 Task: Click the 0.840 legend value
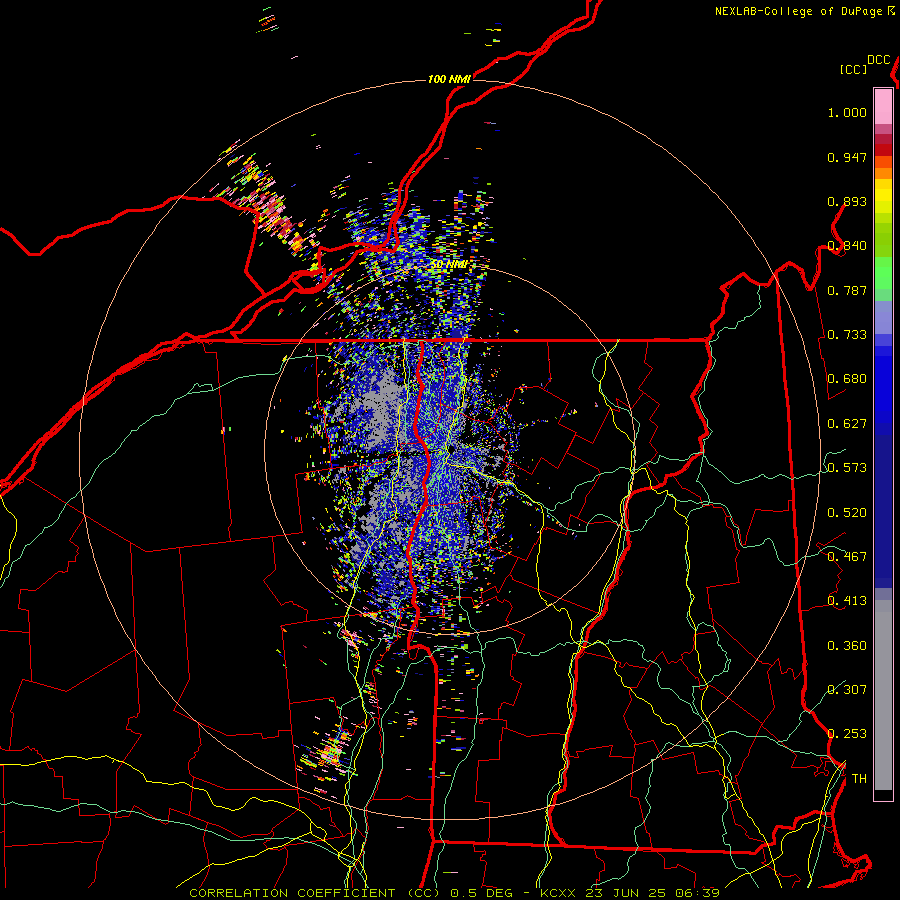847,246
